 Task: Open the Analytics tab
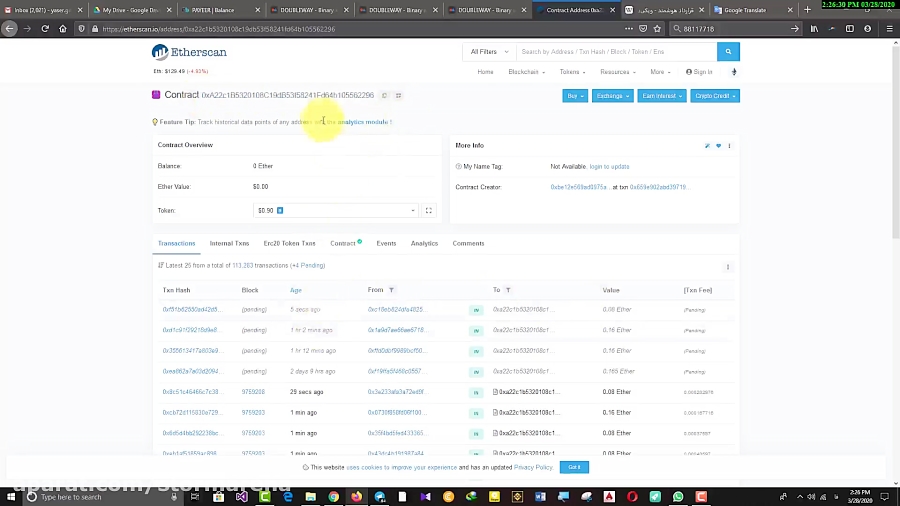pyautogui.click(x=424, y=243)
